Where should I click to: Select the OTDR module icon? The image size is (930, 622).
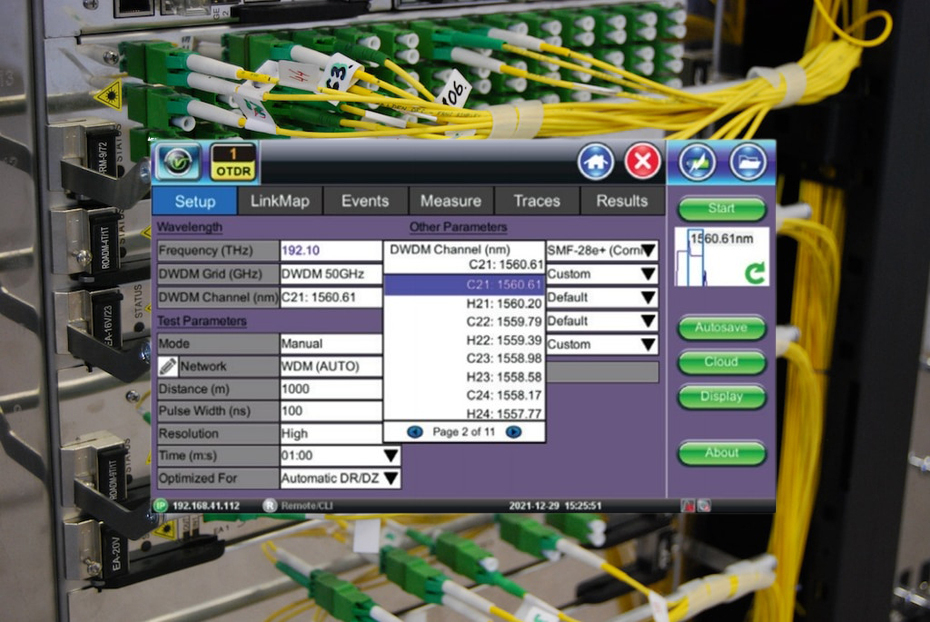point(233,161)
